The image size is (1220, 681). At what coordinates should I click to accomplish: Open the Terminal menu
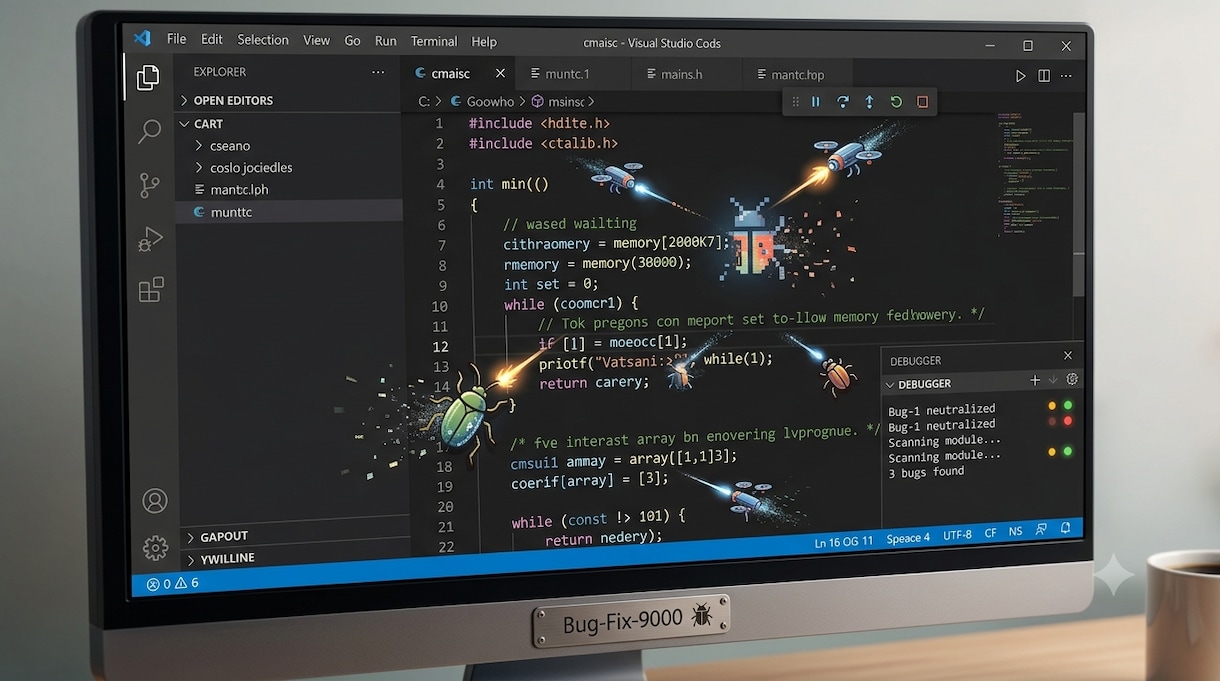tap(434, 41)
